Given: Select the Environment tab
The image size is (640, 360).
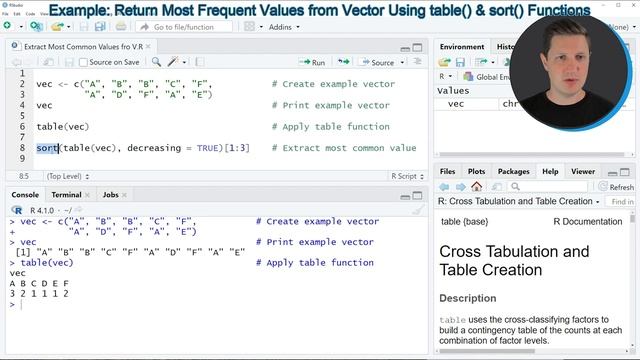Looking at the screenshot, I should click(x=462, y=47).
